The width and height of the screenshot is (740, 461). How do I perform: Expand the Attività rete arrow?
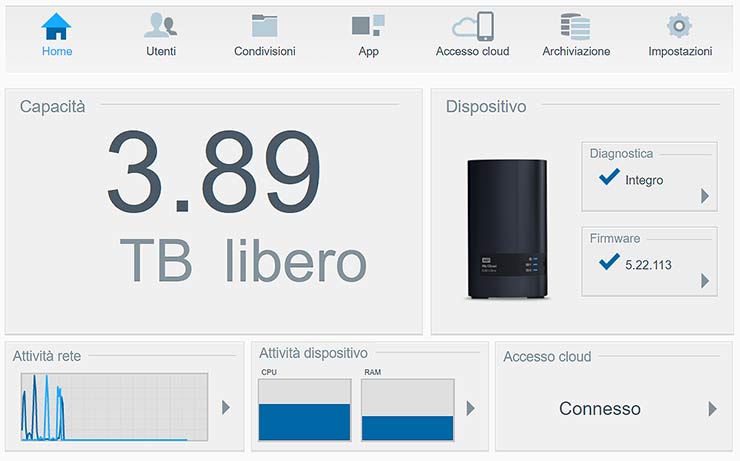coord(226,407)
